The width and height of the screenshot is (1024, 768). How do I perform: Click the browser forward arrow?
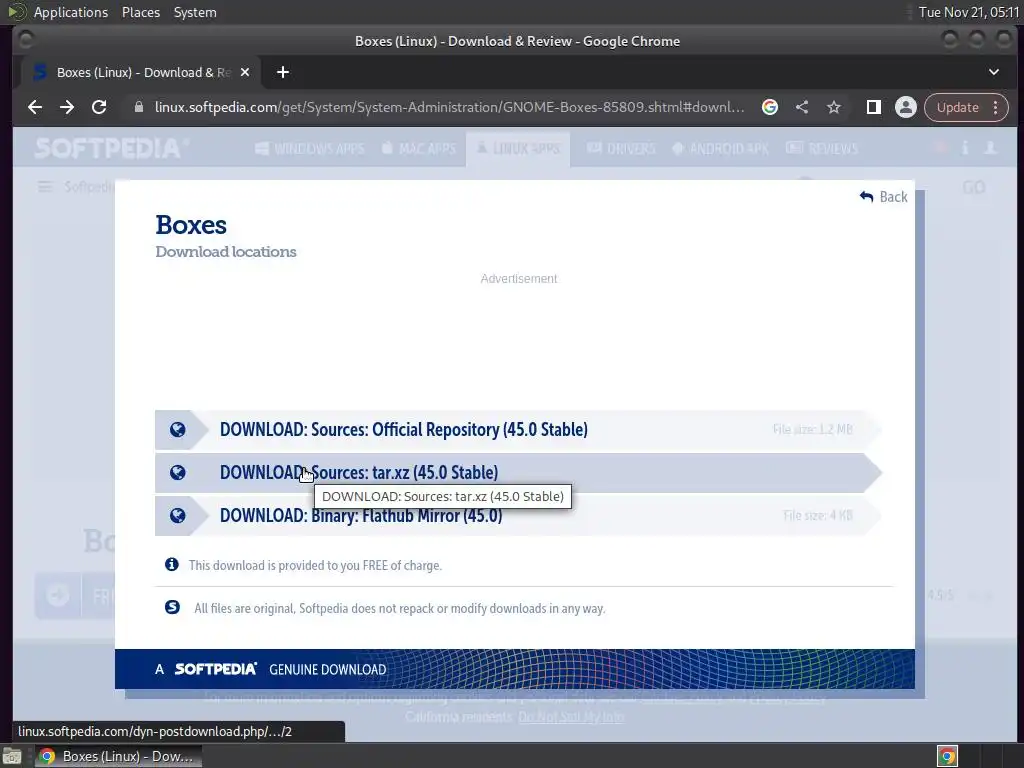[x=67, y=107]
